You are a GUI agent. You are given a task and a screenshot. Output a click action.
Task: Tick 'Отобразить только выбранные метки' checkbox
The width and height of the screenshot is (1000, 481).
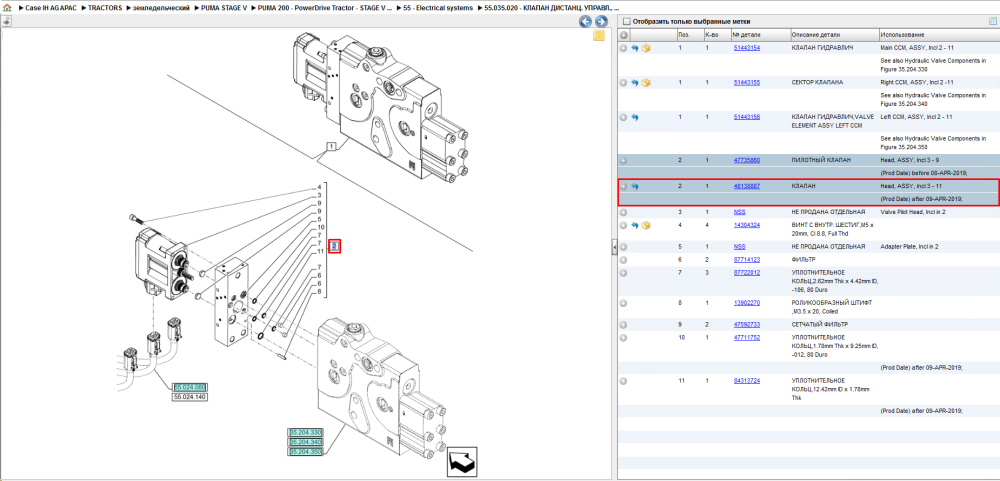(x=626, y=21)
